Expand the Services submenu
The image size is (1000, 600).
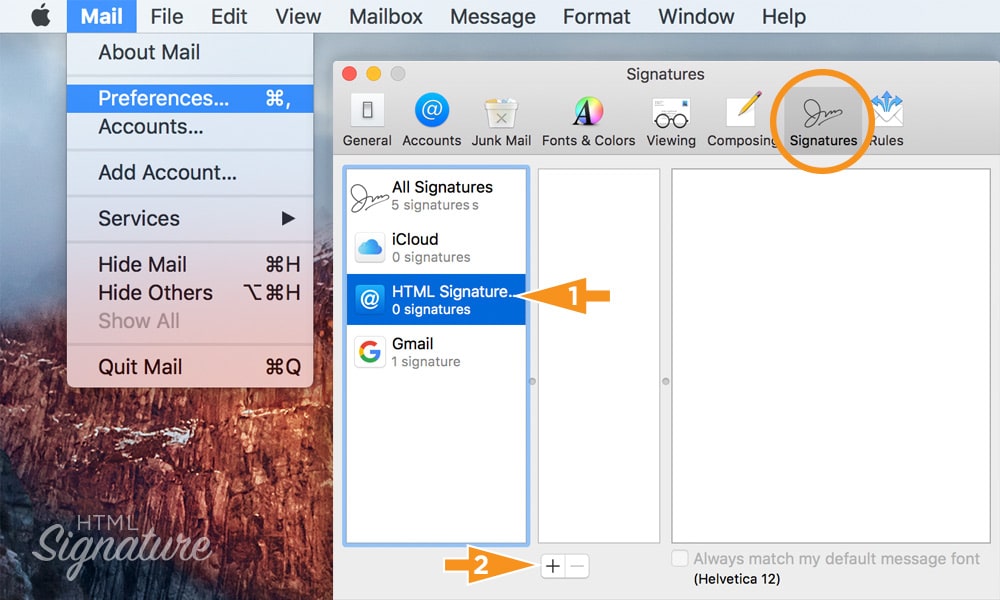(x=189, y=218)
